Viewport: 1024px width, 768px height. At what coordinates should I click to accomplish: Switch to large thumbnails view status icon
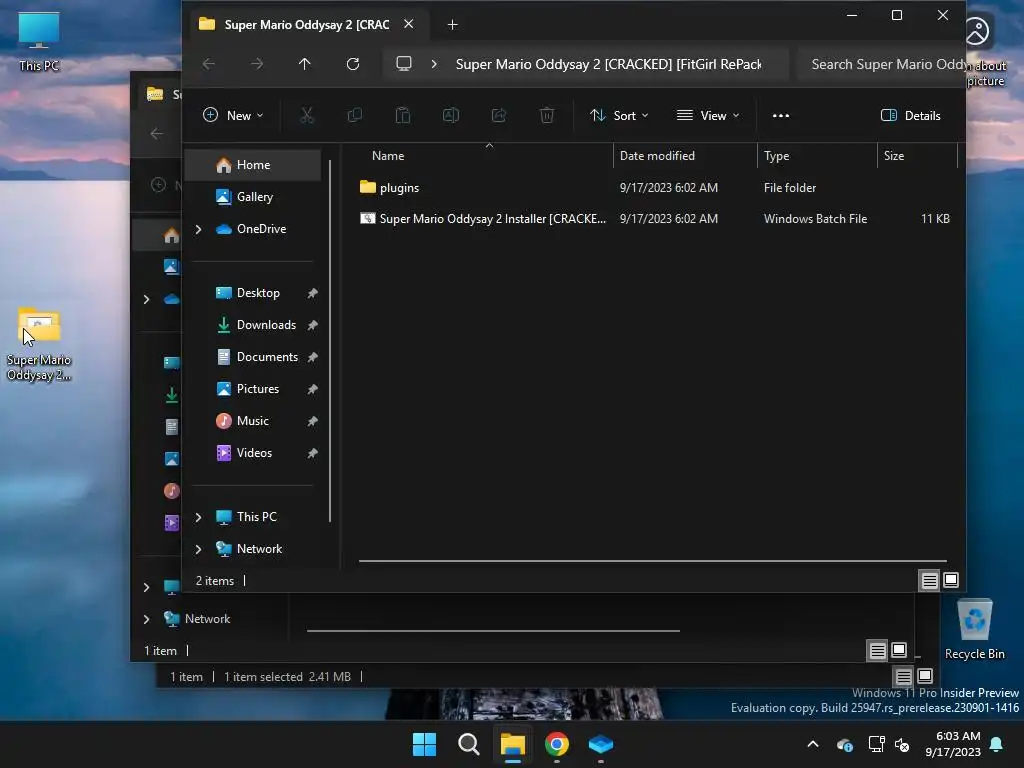click(x=951, y=580)
